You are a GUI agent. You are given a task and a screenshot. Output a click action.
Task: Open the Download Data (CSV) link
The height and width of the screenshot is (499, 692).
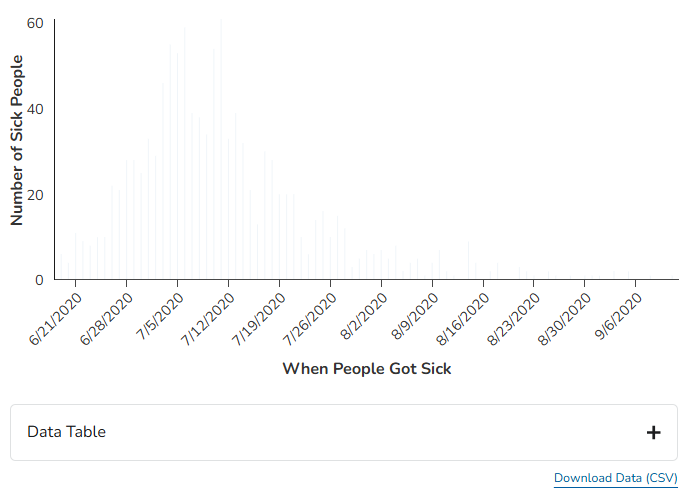[615, 478]
